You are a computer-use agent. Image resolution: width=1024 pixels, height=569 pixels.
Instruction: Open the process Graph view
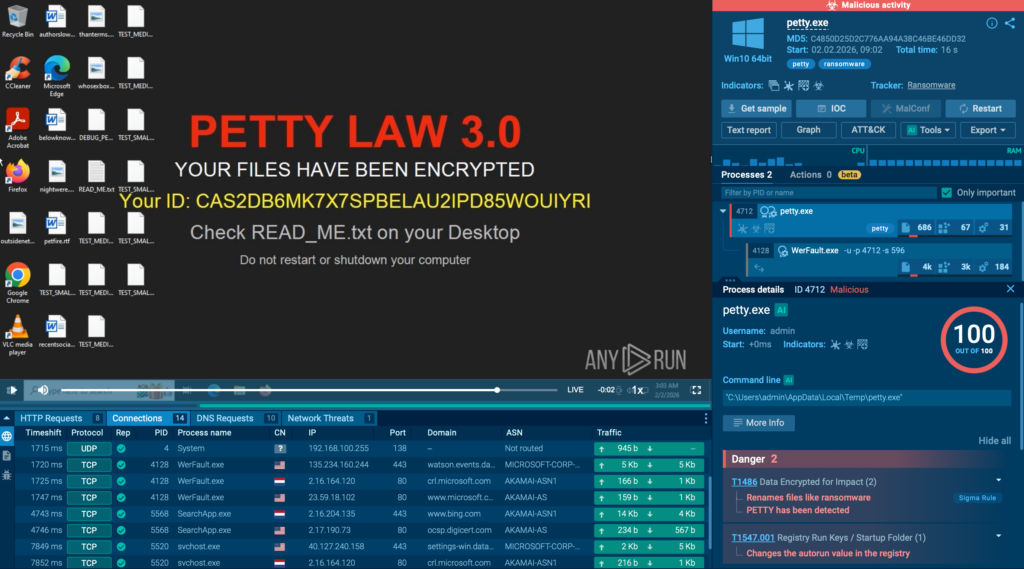808,130
